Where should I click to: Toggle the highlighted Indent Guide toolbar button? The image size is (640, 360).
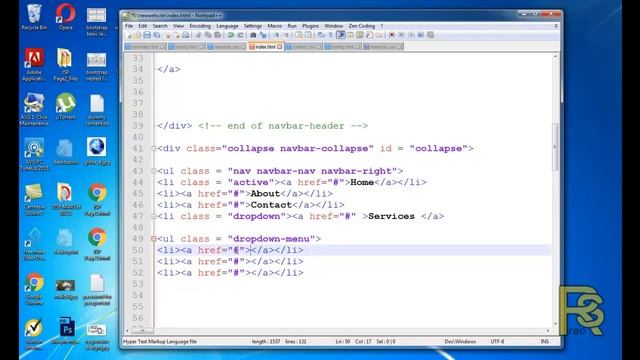tap(341, 35)
